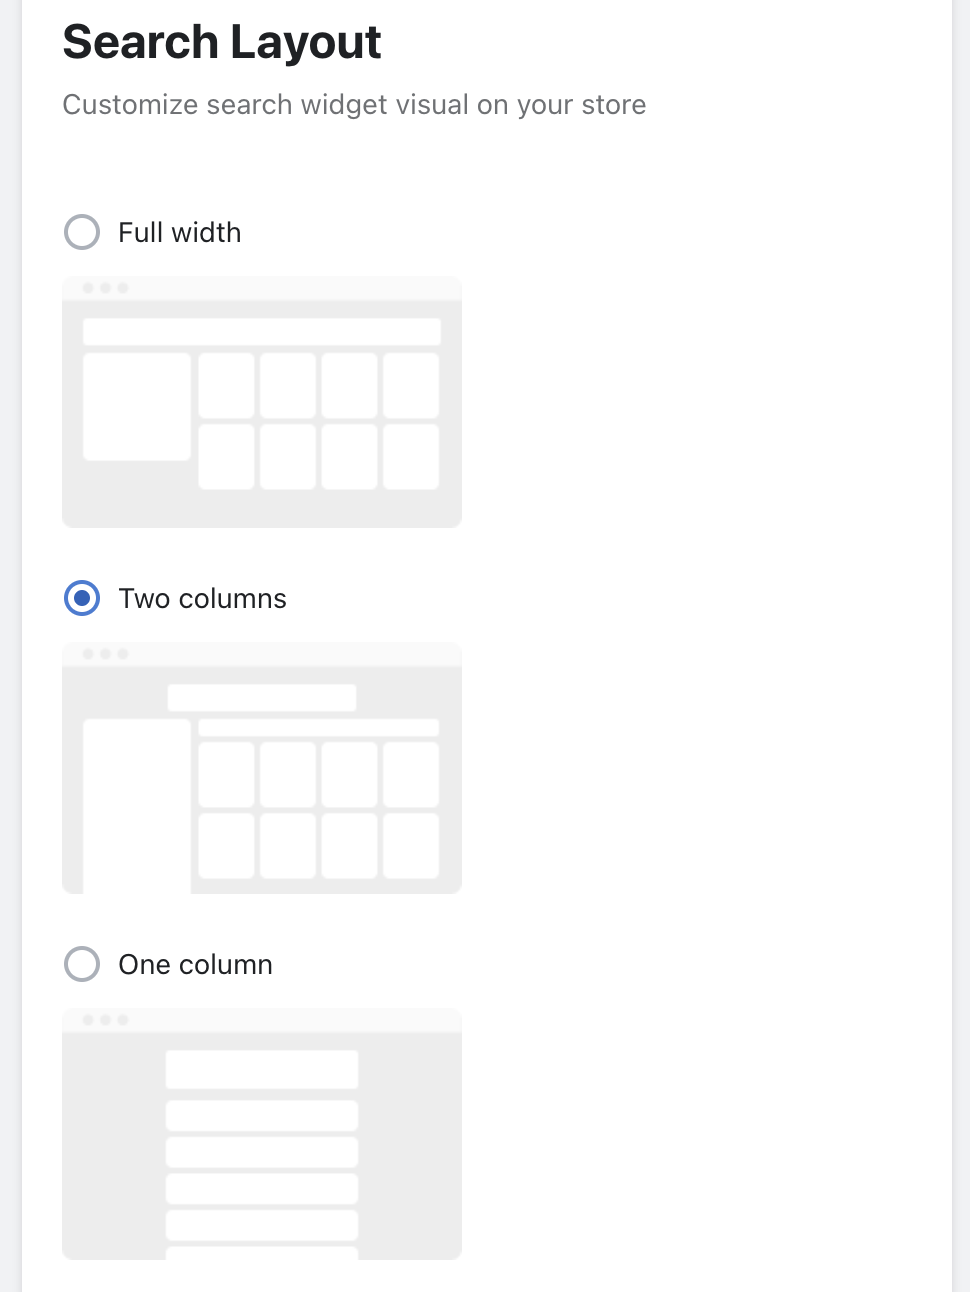
Task: Click the wide search bar in Full width preview
Action: pyautogui.click(x=262, y=331)
